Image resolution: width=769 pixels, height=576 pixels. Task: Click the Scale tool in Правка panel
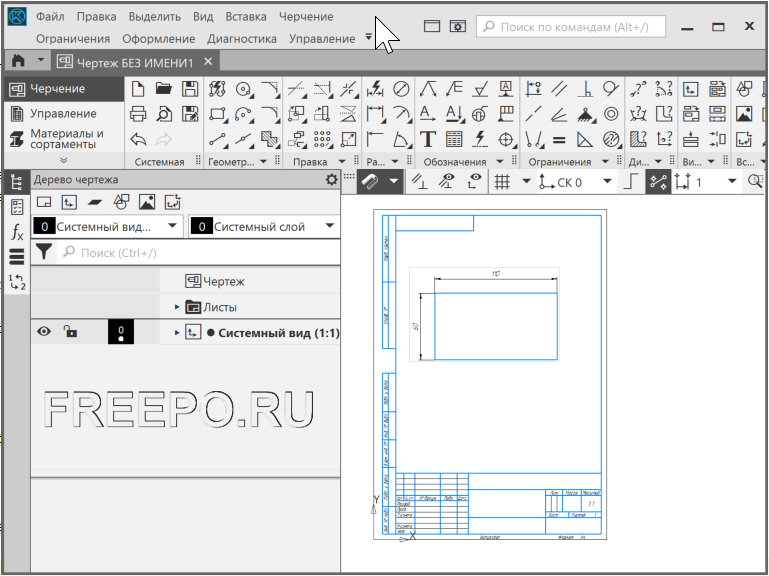coord(348,140)
